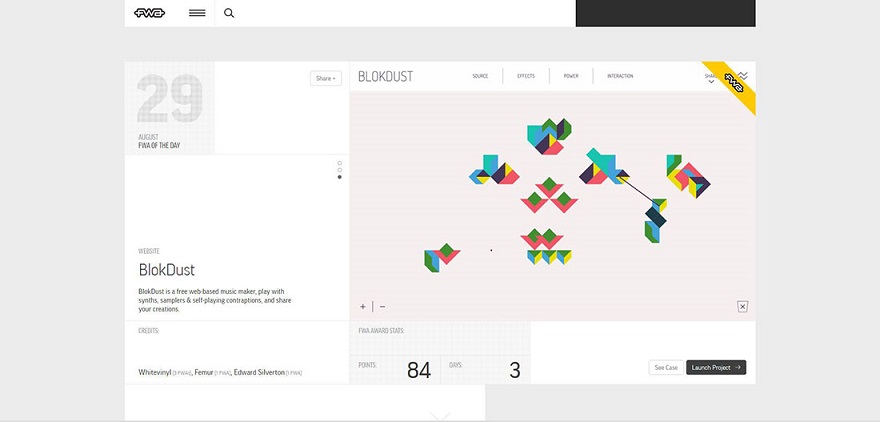Open the Power menu in BlokDust
Image resolution: width=880 pixels, height=422 pixels.
570,76
